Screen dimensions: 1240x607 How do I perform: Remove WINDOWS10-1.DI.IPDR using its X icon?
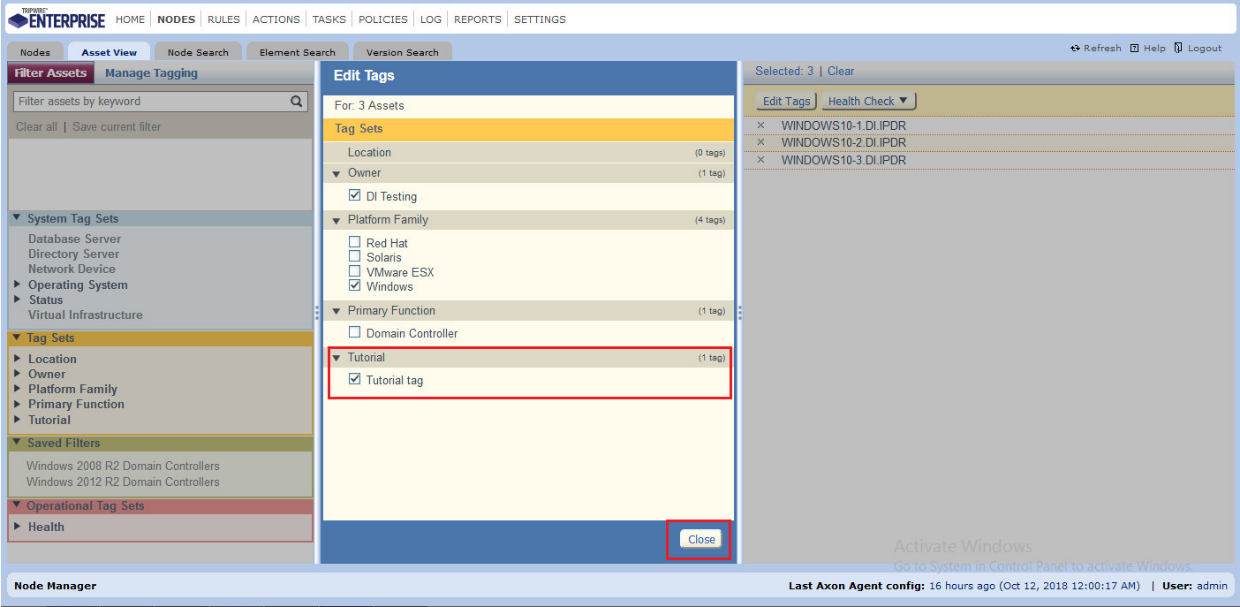(761, 126)
